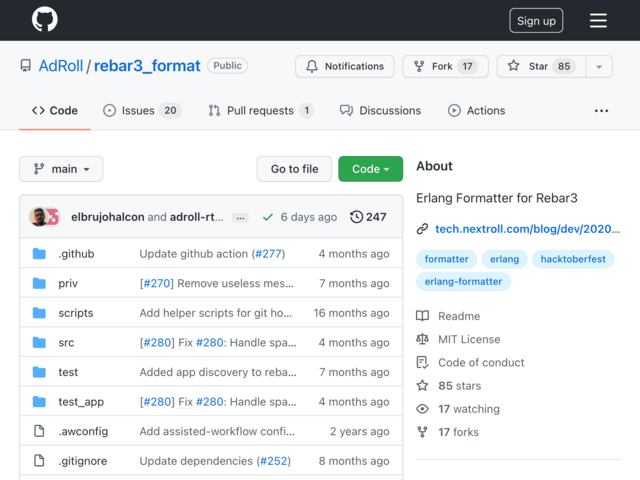Viewport: 640px width, 480px height.
Task: Click '2 years ago' timestamp for .awconfig
Action: [x=360, y=431]
